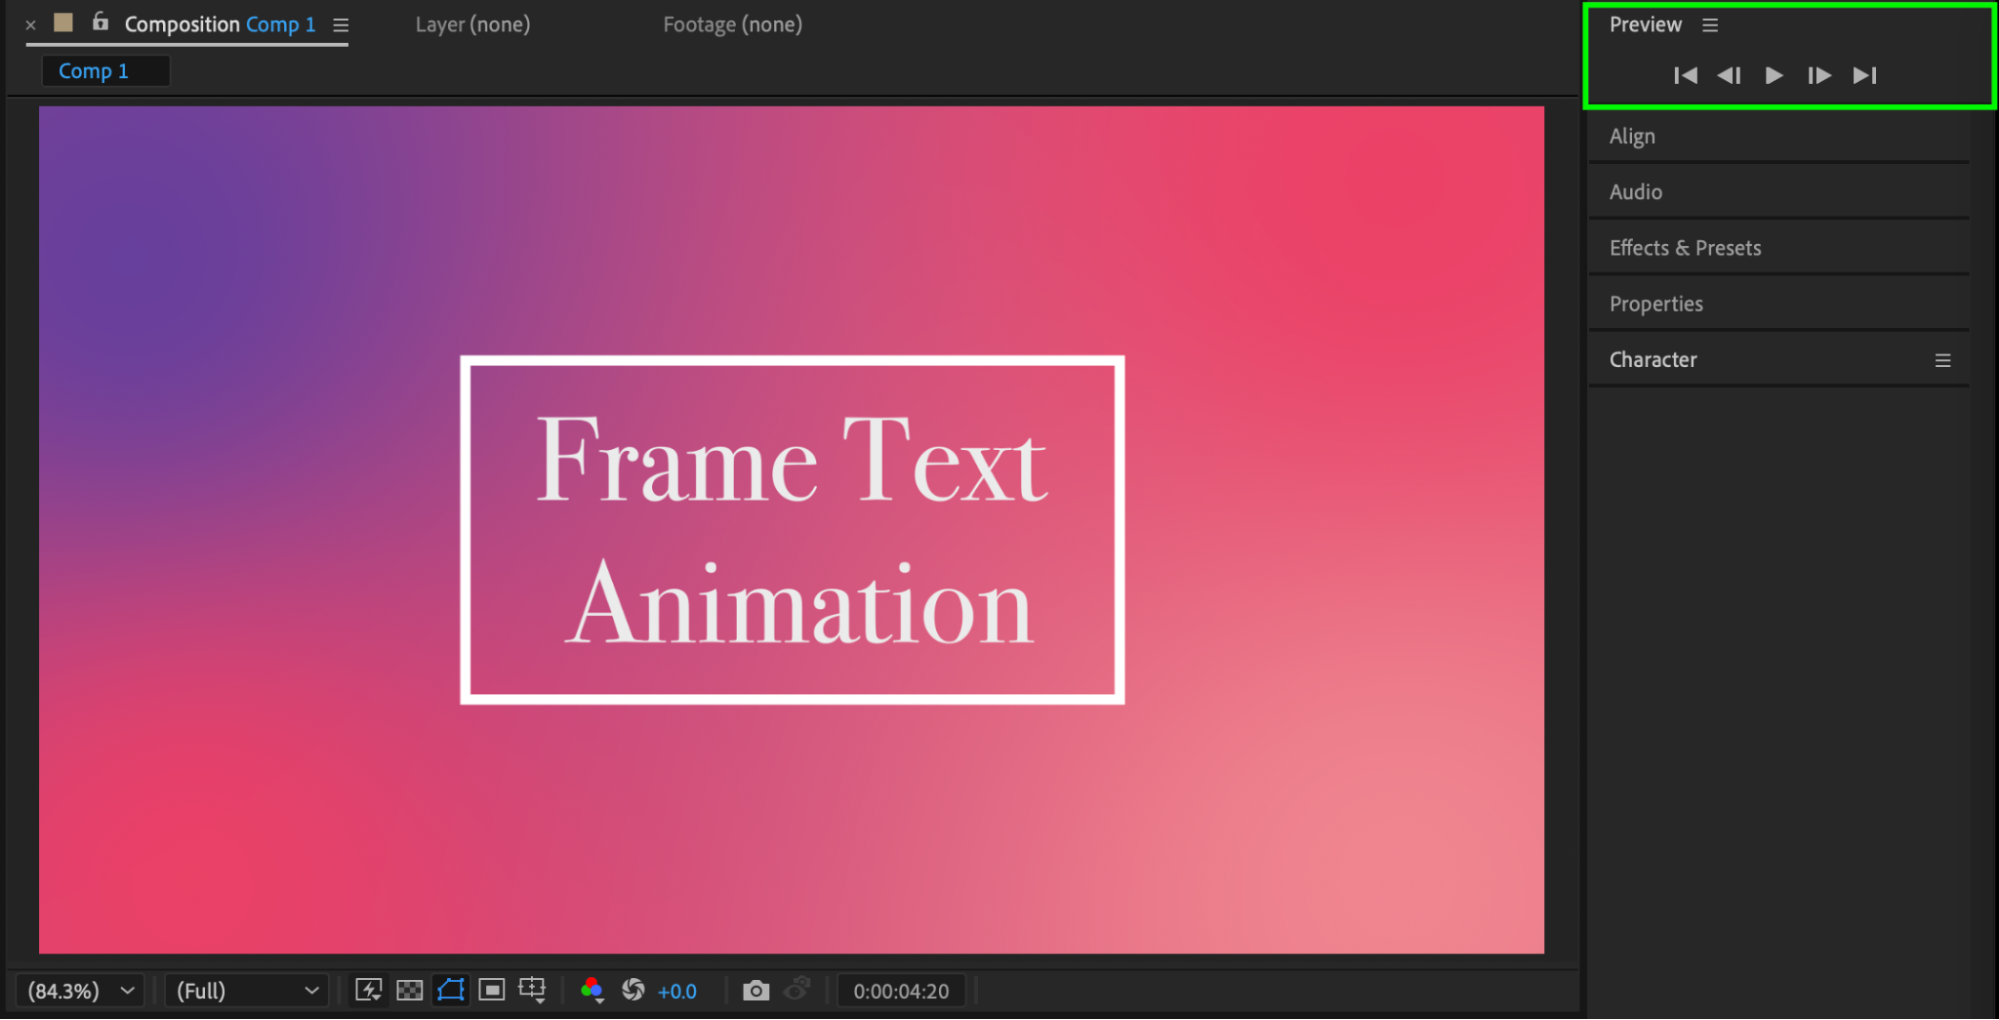Viewport: 1999px width, 1020px height.
Task: Open the Show Channel color menu
Action: tap(592, 990)
